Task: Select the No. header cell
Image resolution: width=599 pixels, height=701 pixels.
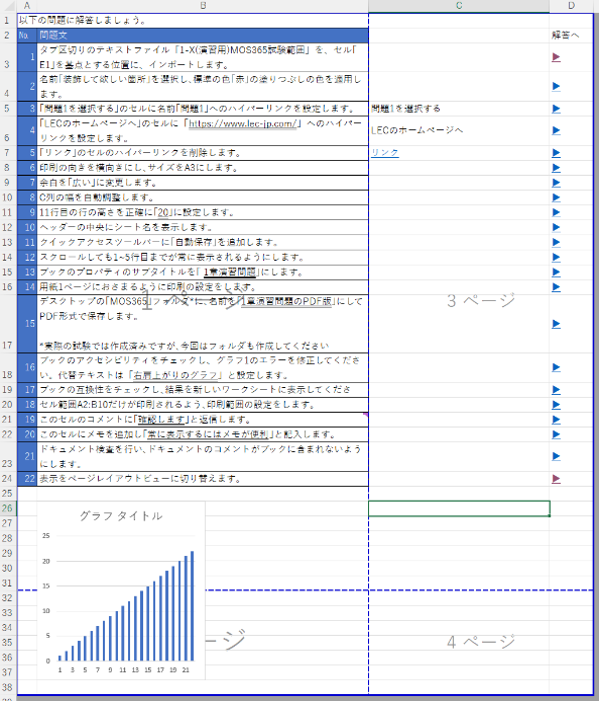Action: tap(27, 35)
